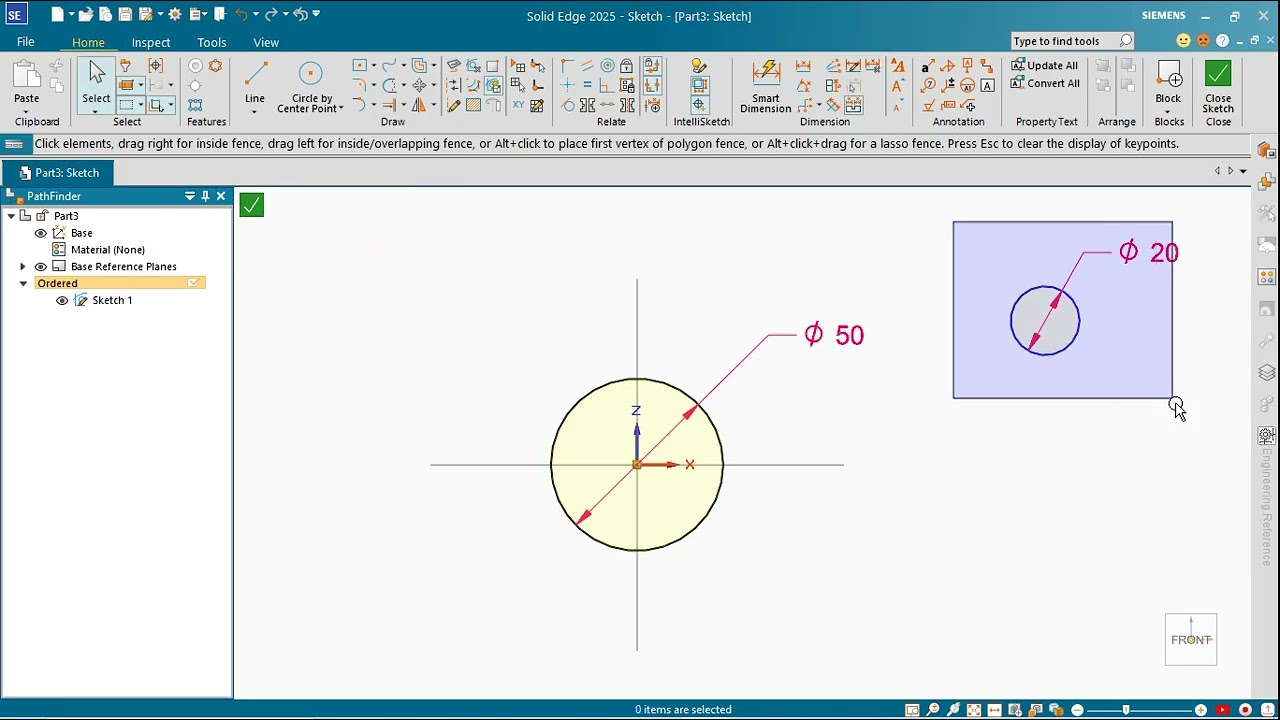Viewport: 1280px width, 720px height.
Task: Switch to the Inspect tab
Action: tap(151, 42)
